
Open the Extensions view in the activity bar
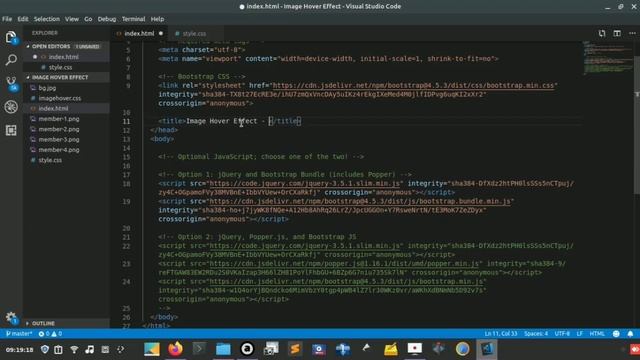click(x=11, y=130)
